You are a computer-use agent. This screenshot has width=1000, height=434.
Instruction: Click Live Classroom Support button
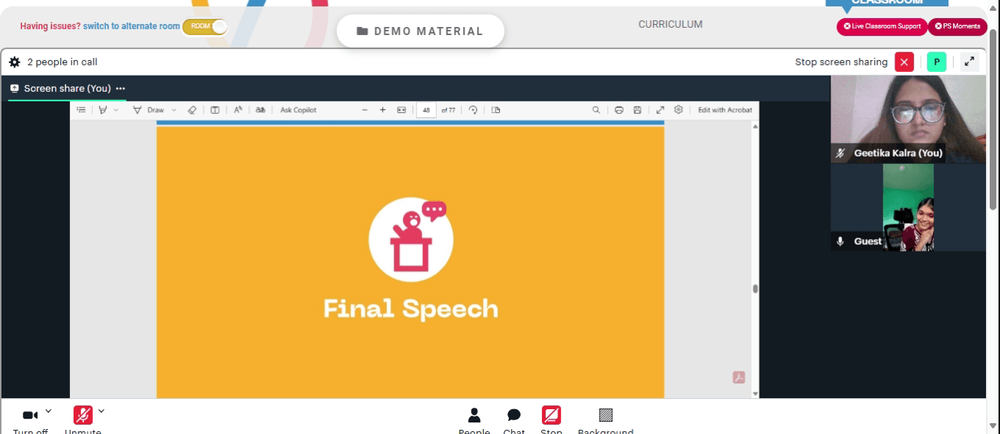pos(881,26)
